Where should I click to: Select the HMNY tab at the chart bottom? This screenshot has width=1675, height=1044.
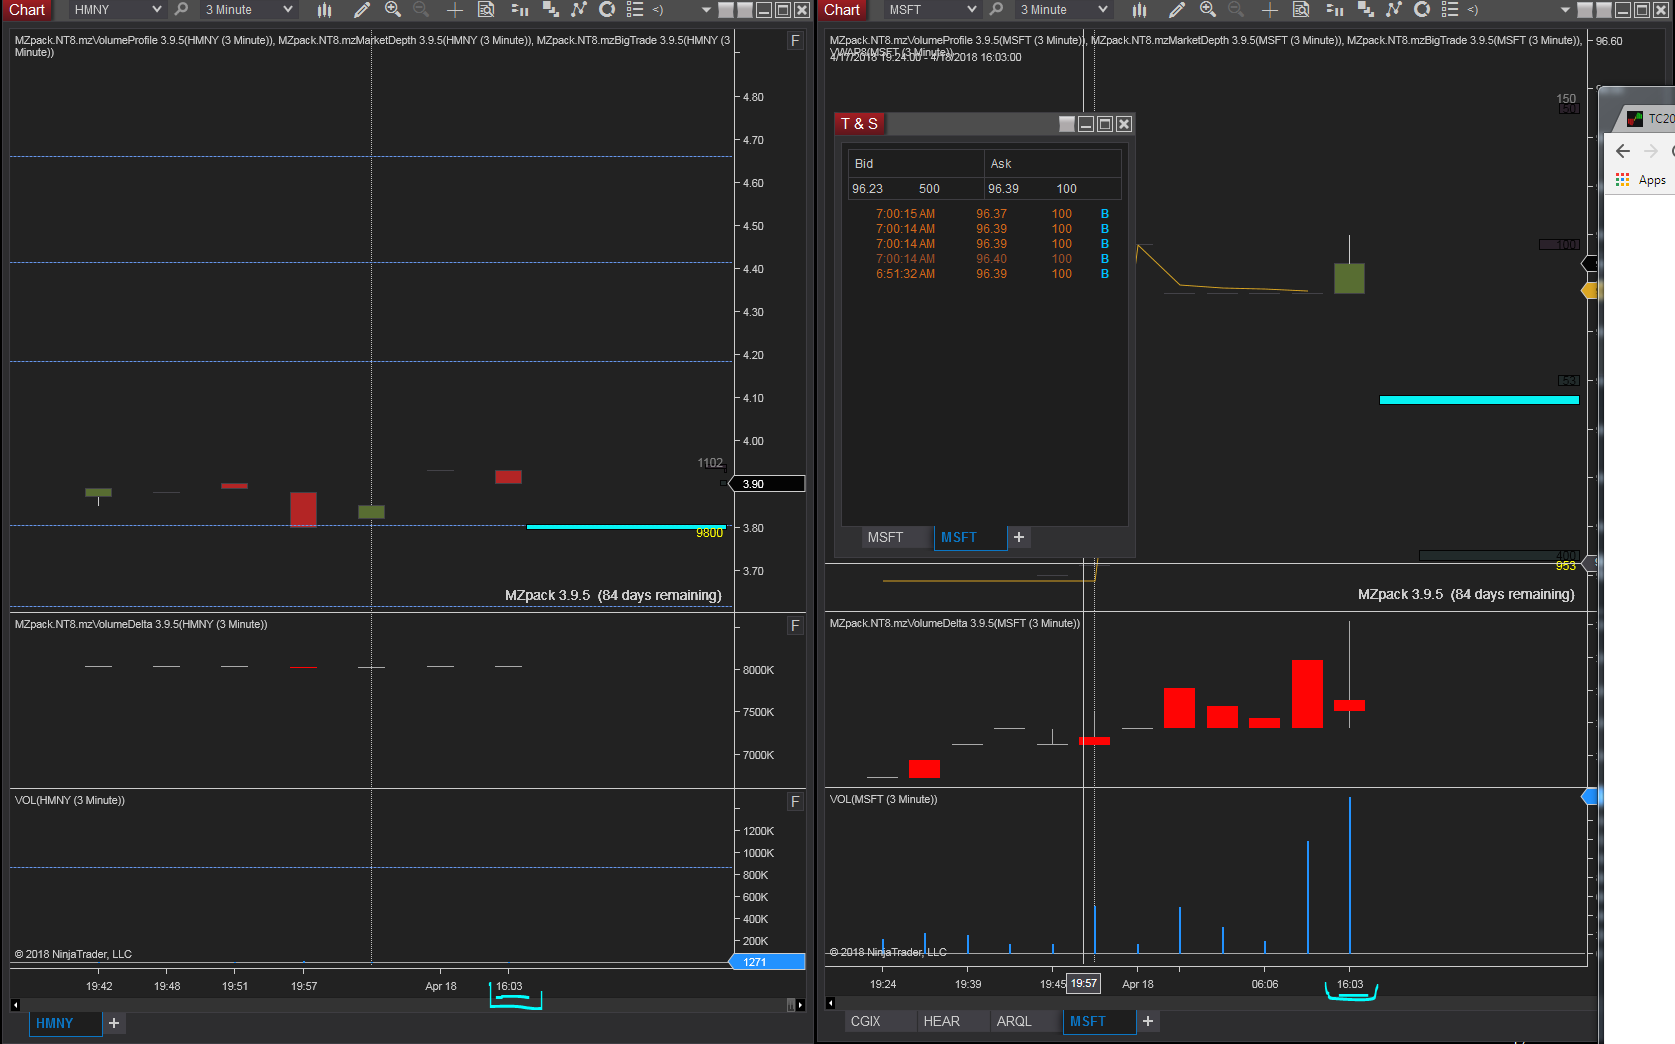click(x=65, y=1023)
